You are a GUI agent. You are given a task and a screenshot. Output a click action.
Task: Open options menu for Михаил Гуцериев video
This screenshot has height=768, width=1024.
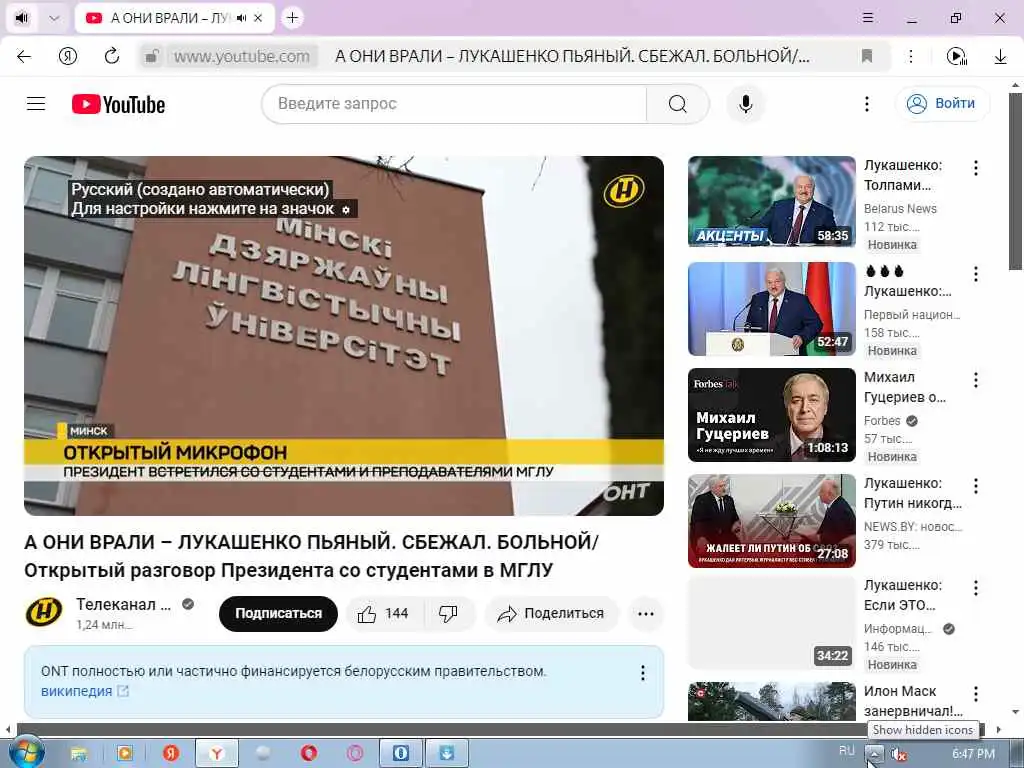pos(976,380)
